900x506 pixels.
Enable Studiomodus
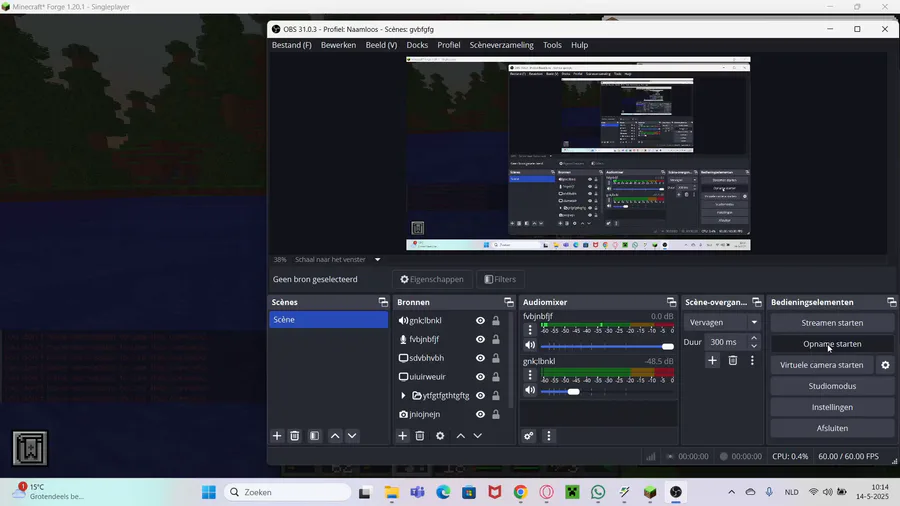pos(832,386)
